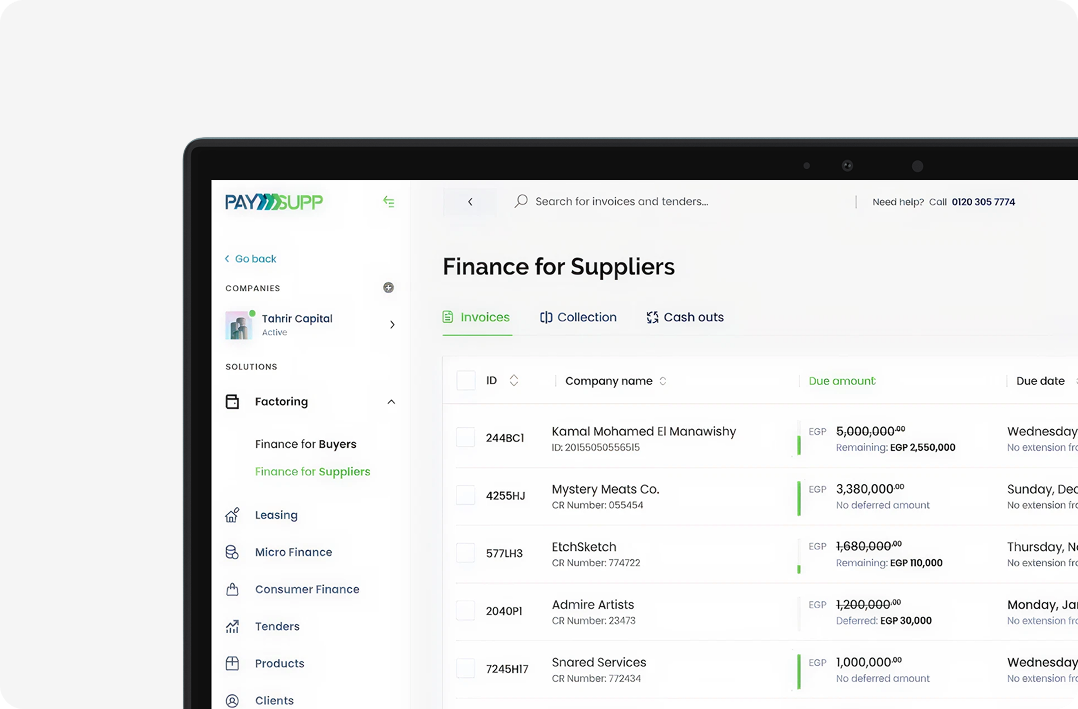Switch to the Collection tab
The height and width of the screenshot is (709, 1078).
578,317
